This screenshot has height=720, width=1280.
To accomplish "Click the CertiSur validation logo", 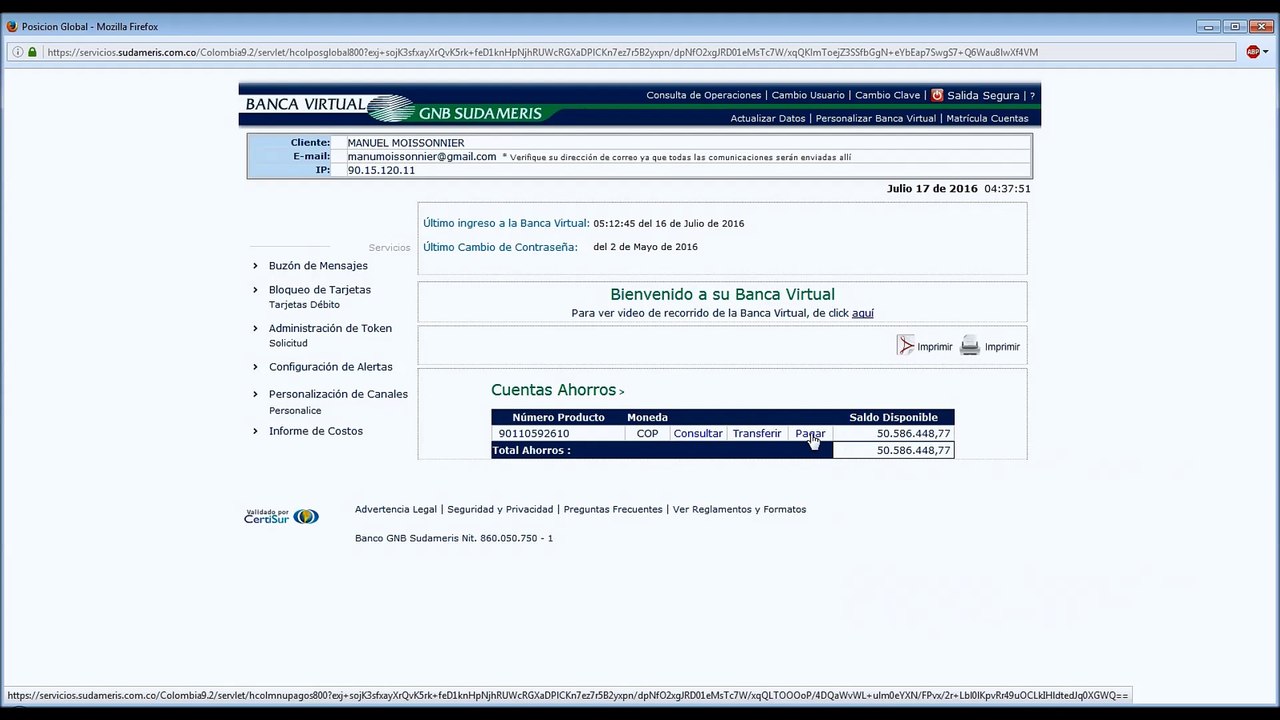I will point(281,516).
